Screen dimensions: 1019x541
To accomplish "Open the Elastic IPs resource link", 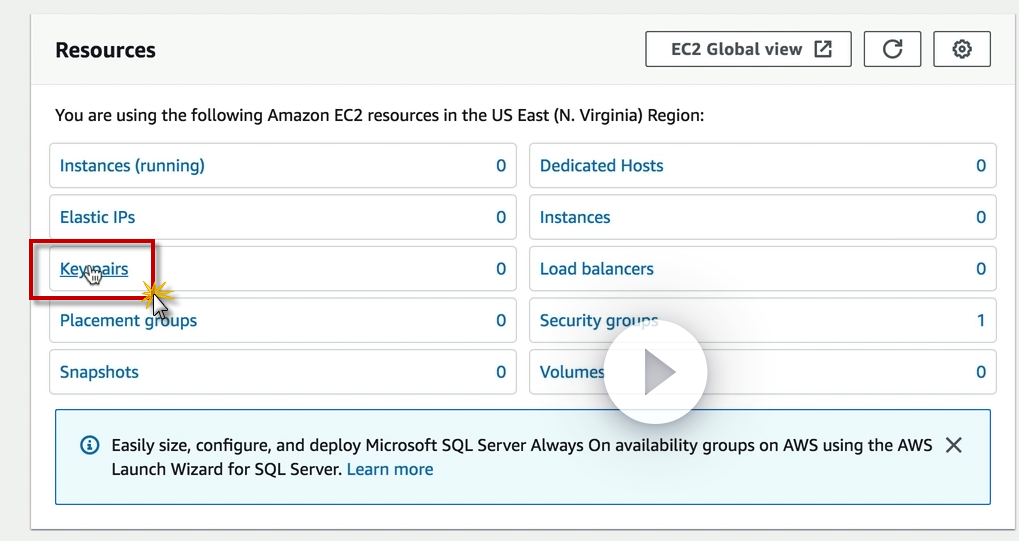I will [x=97, y=217].
